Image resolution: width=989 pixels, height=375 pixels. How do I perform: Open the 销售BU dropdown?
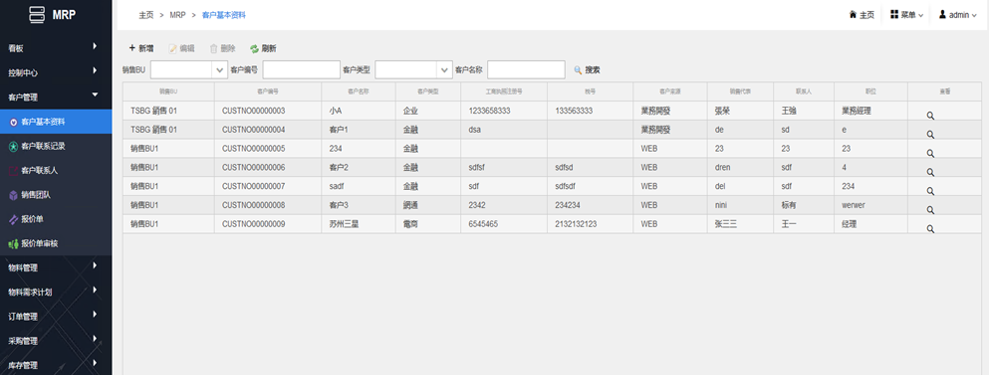pos(189,70)
